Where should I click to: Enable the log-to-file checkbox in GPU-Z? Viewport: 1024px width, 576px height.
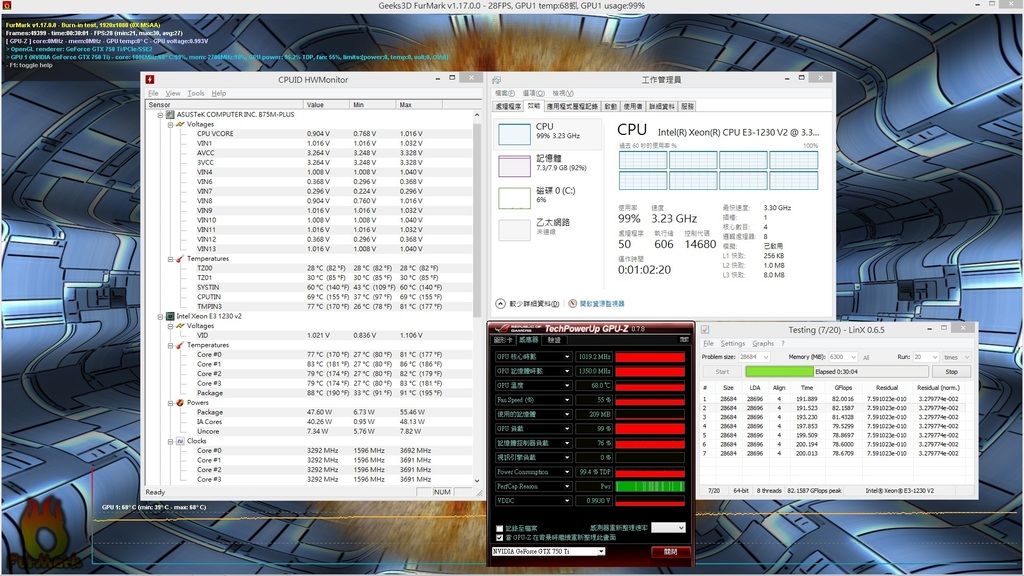coord(500,528)
